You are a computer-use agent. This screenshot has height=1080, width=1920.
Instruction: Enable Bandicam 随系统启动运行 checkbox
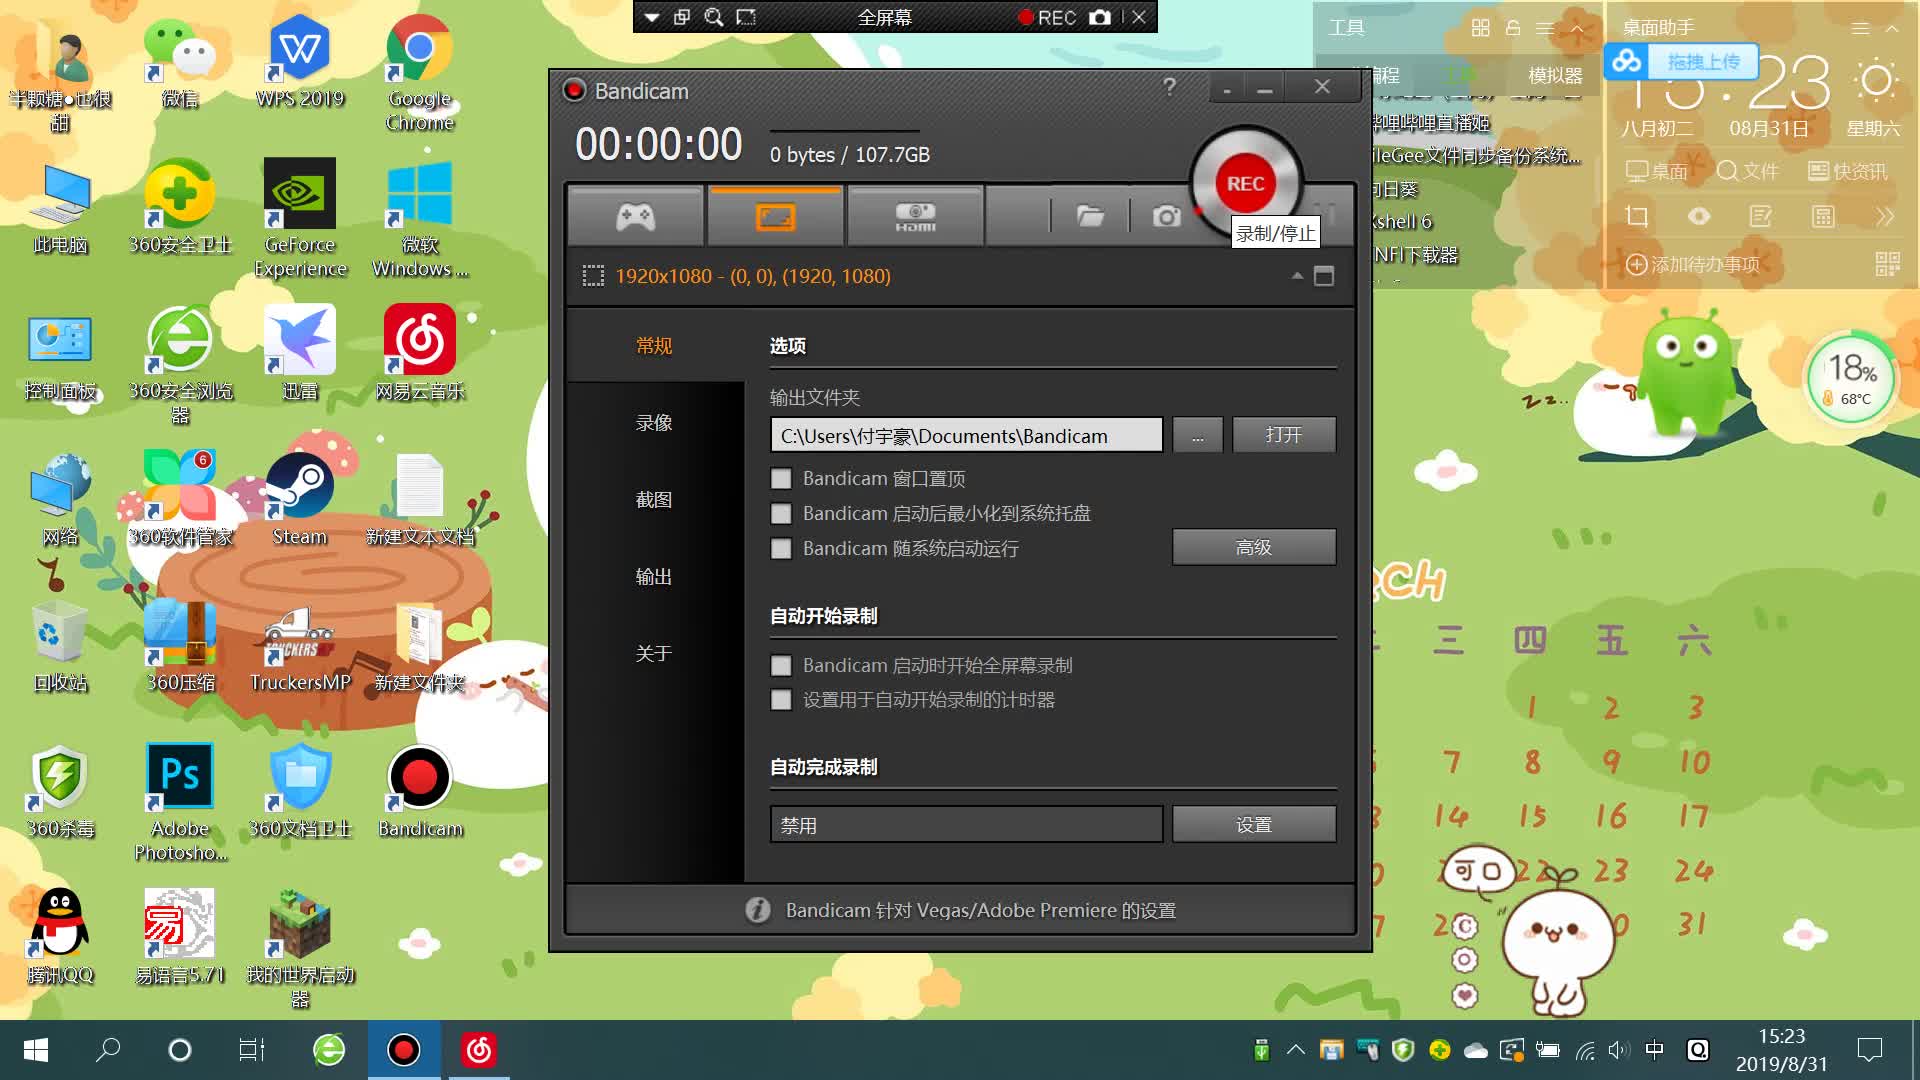click(x=781, y=549)
